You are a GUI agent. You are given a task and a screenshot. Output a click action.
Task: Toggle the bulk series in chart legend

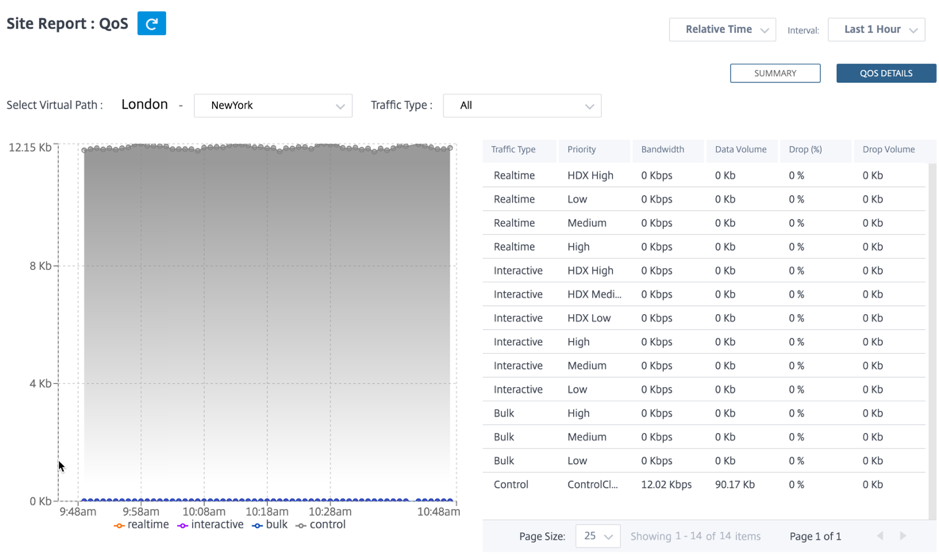coord(270,525)
